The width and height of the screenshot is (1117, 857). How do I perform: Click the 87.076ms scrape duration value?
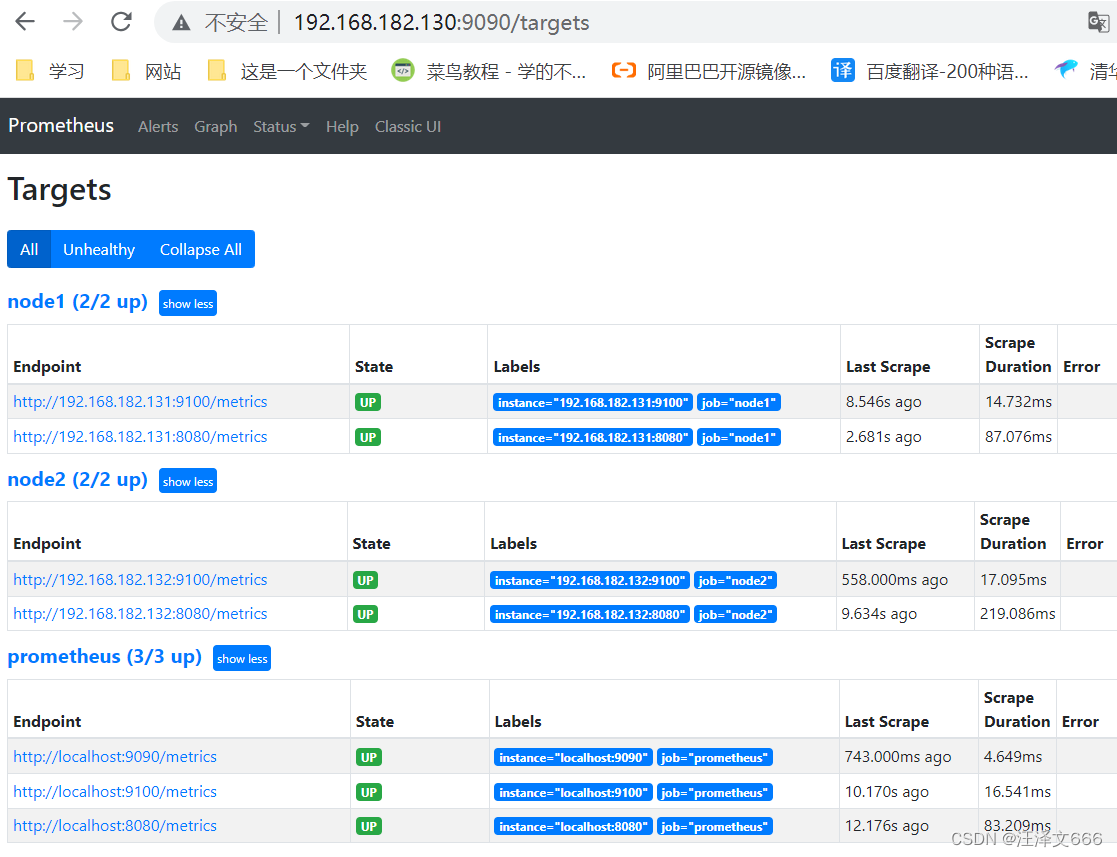click(1019, 437)
